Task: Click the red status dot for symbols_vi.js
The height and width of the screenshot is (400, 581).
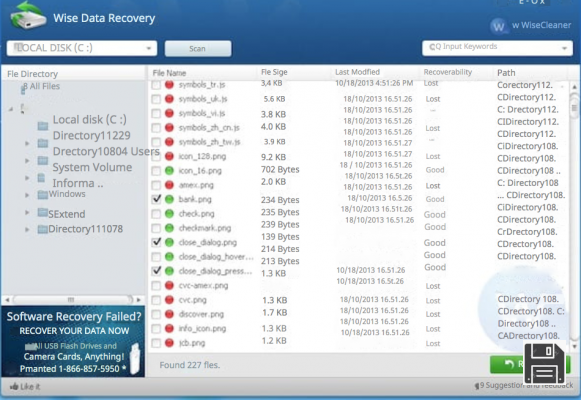Action: pyautogui.click(x=169, y=113)
